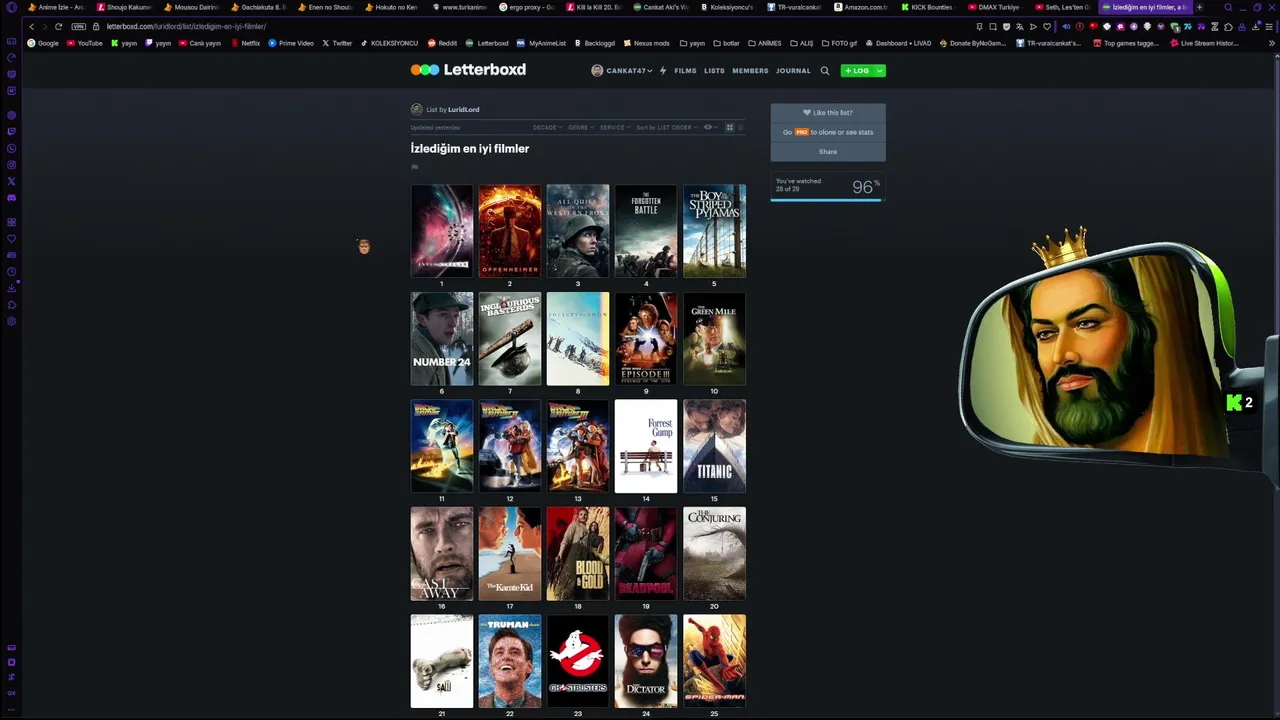The width and height of the screenshot is (1280, 720).
Task: Open the Sort by LIST ORDER dropdown
Action: (x=667, y=128)
